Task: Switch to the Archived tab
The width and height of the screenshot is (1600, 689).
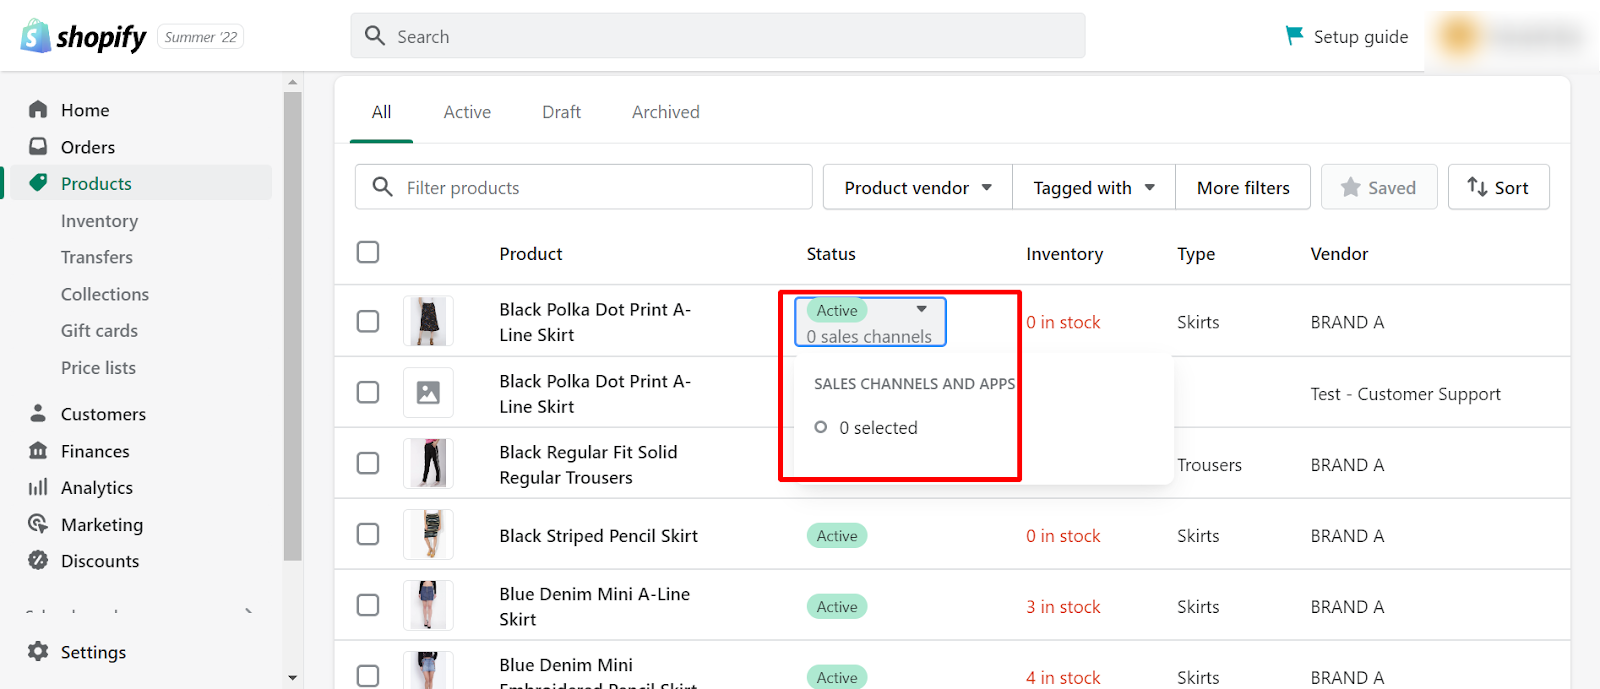Action: [665, 112]
